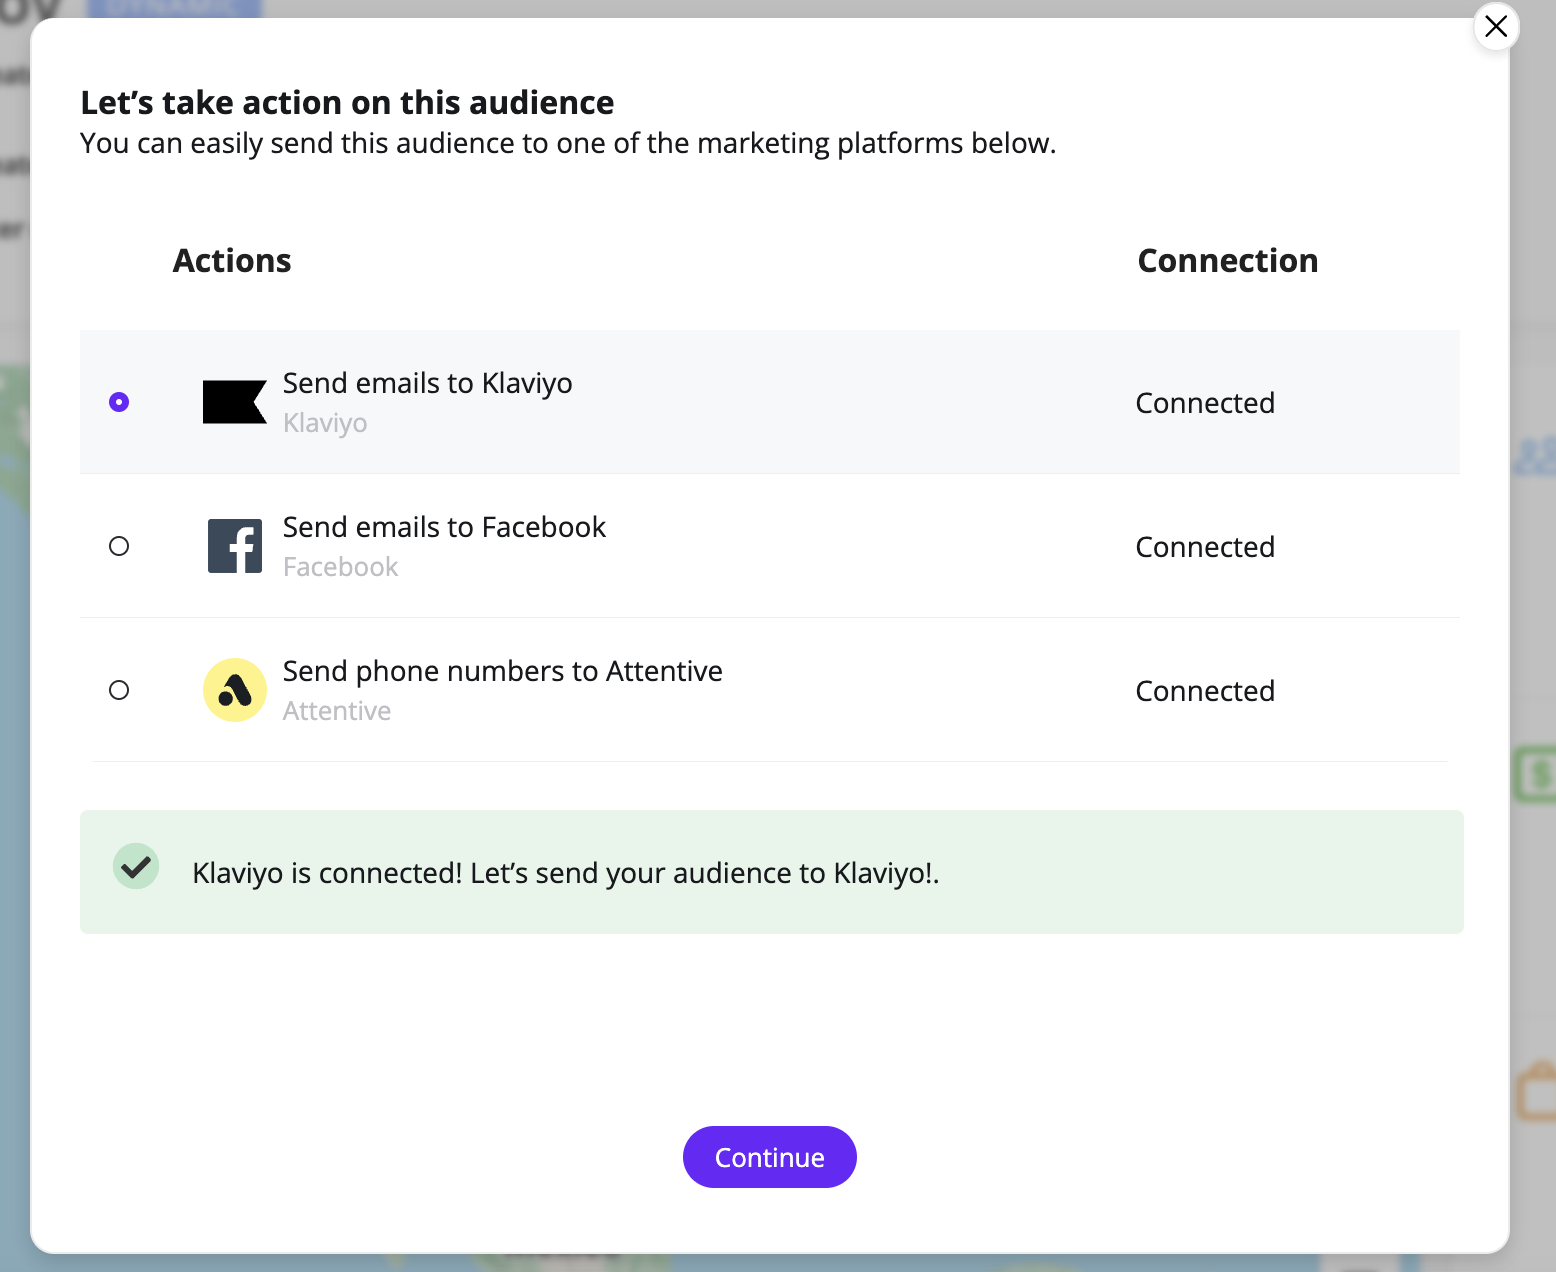This screenshot has width=1556, height=1272.
Task: Click the gray Klaviyo sublabel
Action: (325, 423)
